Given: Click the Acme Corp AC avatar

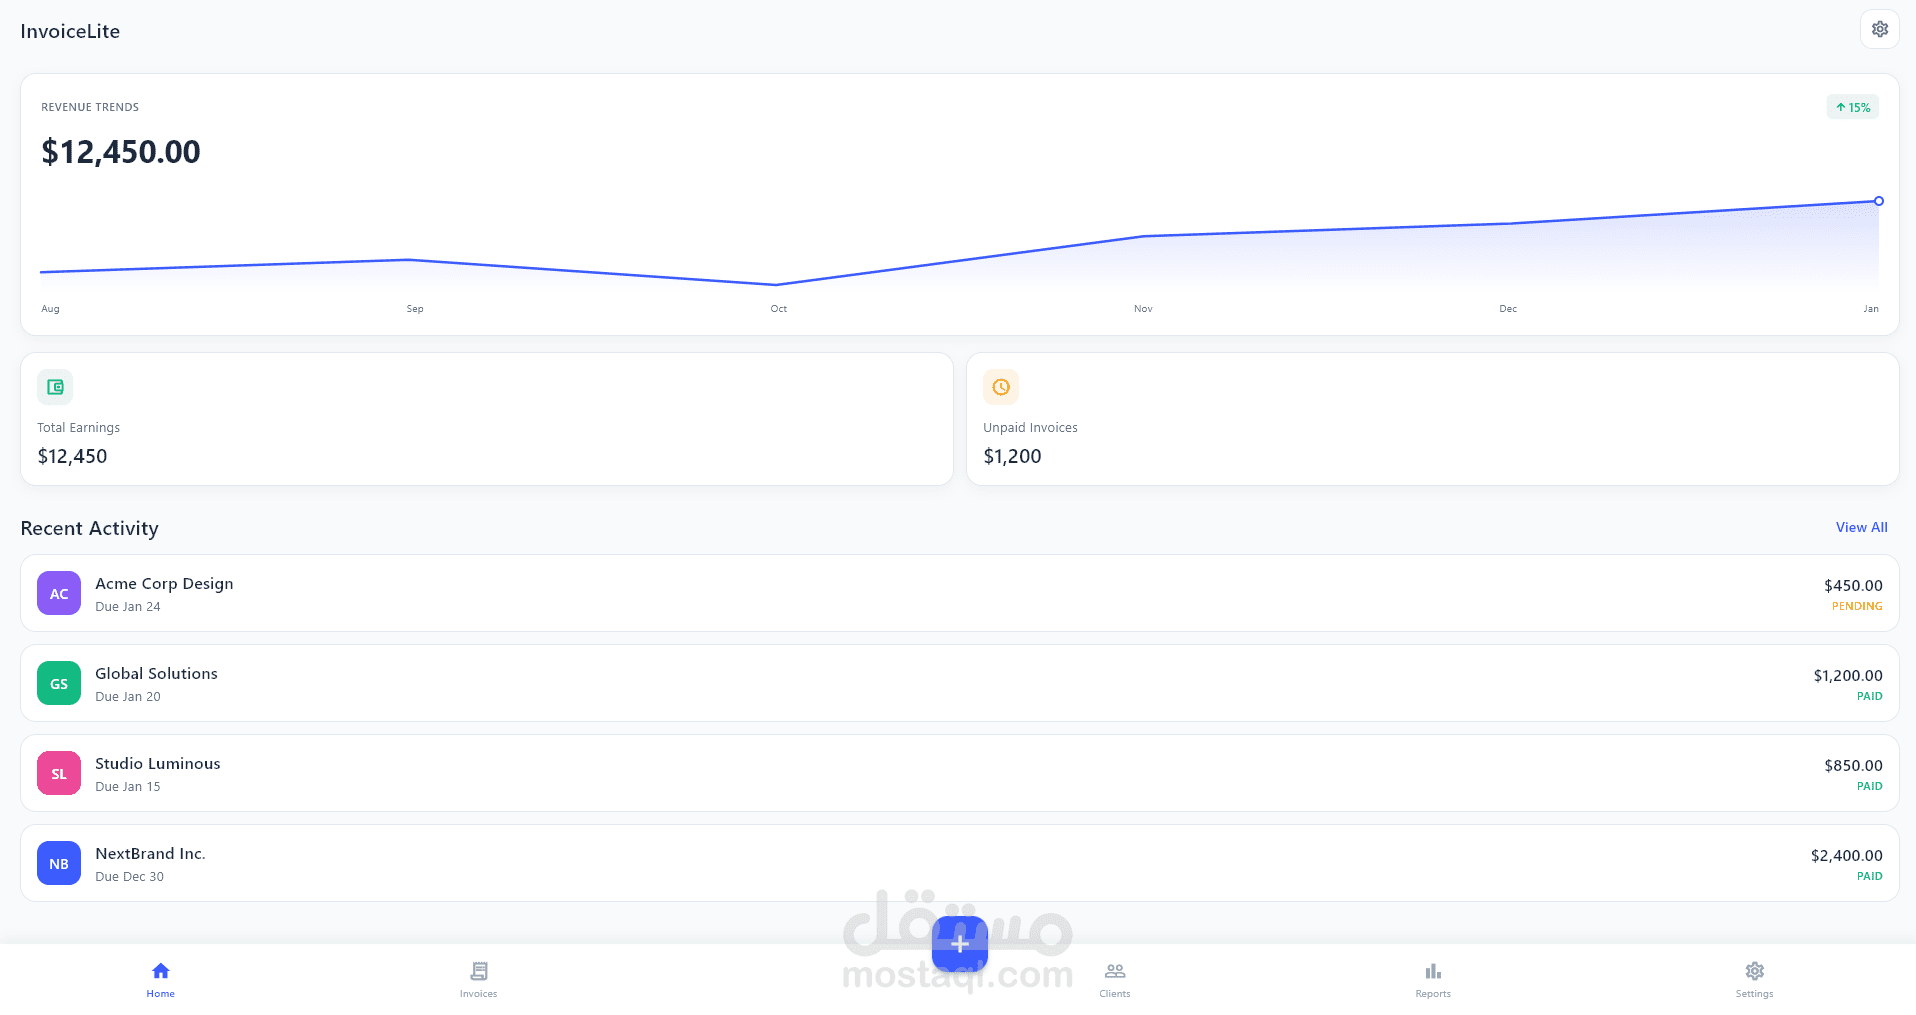Looking at the screenshot, I should pos(59,593).
